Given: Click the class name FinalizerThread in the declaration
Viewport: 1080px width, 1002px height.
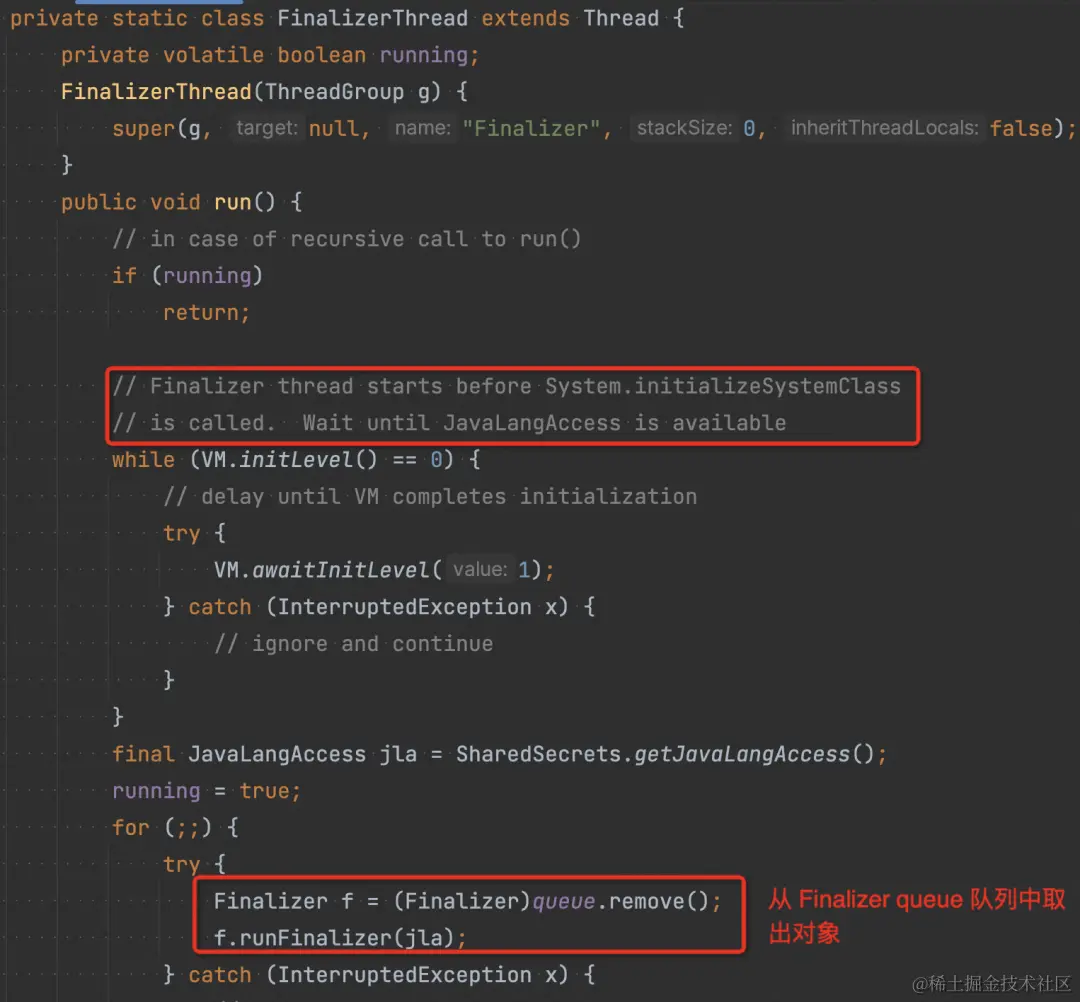Looking at the screenshot, I should 372,18.
